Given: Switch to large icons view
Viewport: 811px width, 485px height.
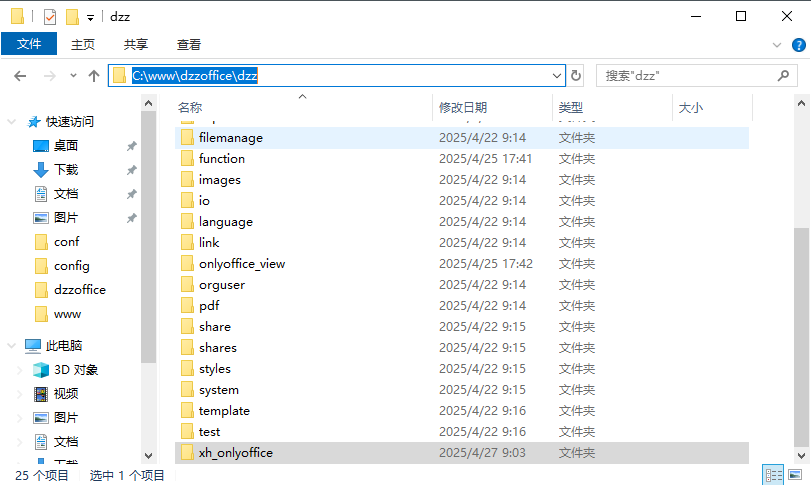Looking at the screenshot, I should pyautogui.click(x=795, y=475).
